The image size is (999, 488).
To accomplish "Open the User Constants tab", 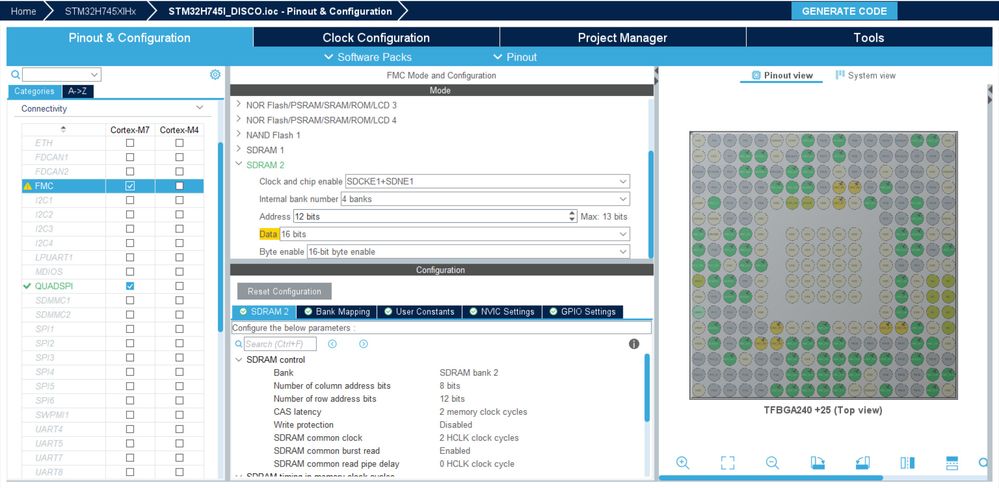I will click(x=420, y=312).
